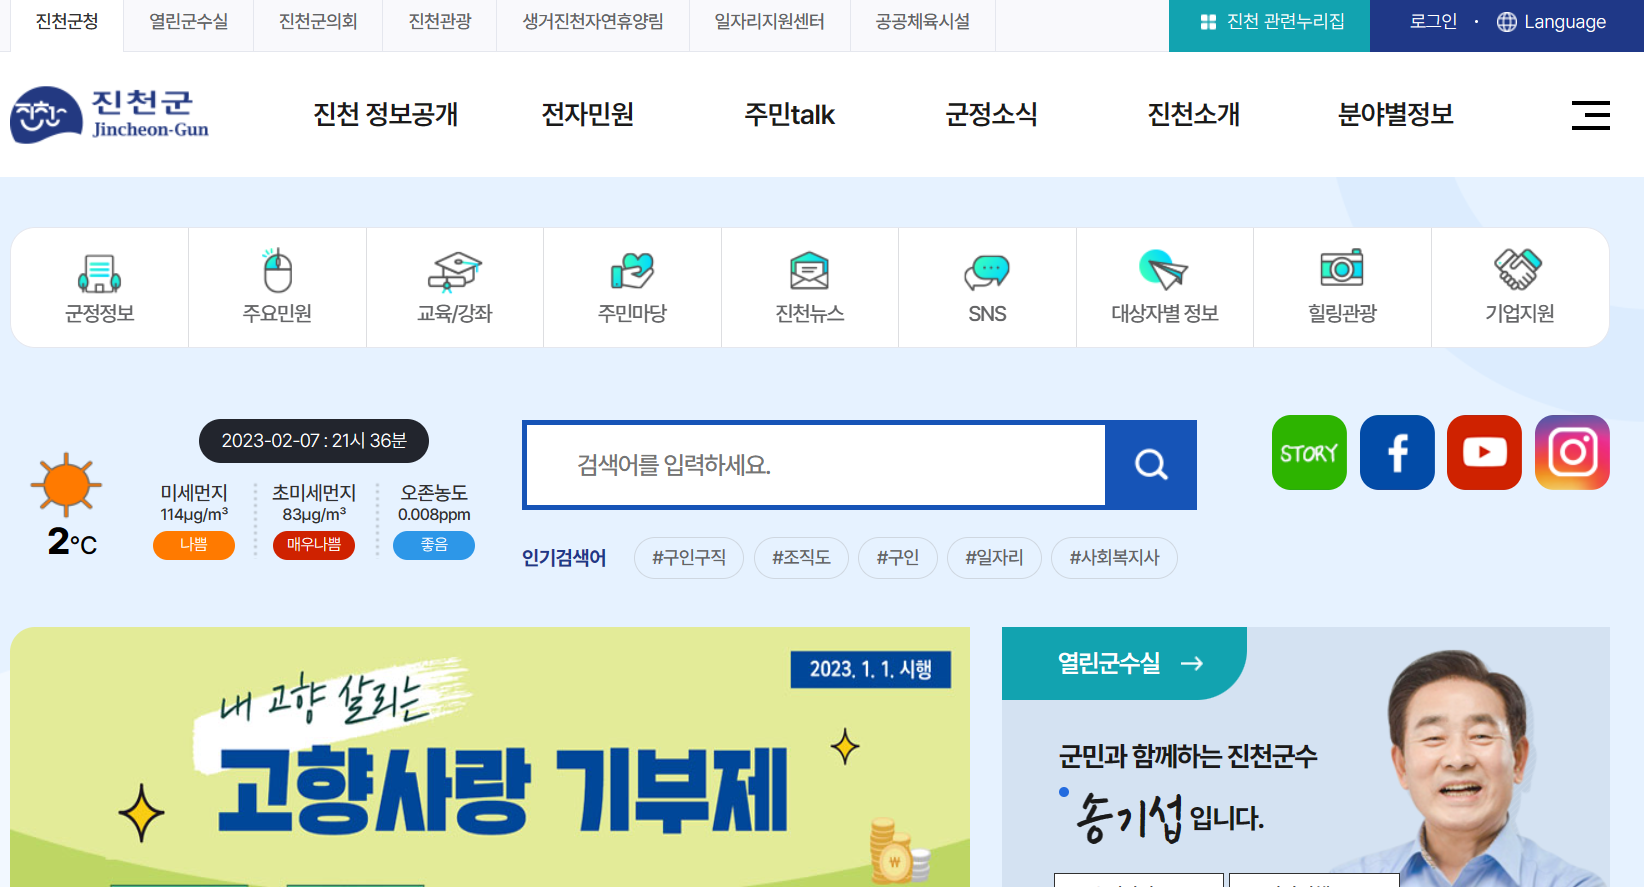Image resolution: width=1644 pixels, height=887 pixels.
Task: Open the 전자민원 main menu
Action: pos(587,115)
